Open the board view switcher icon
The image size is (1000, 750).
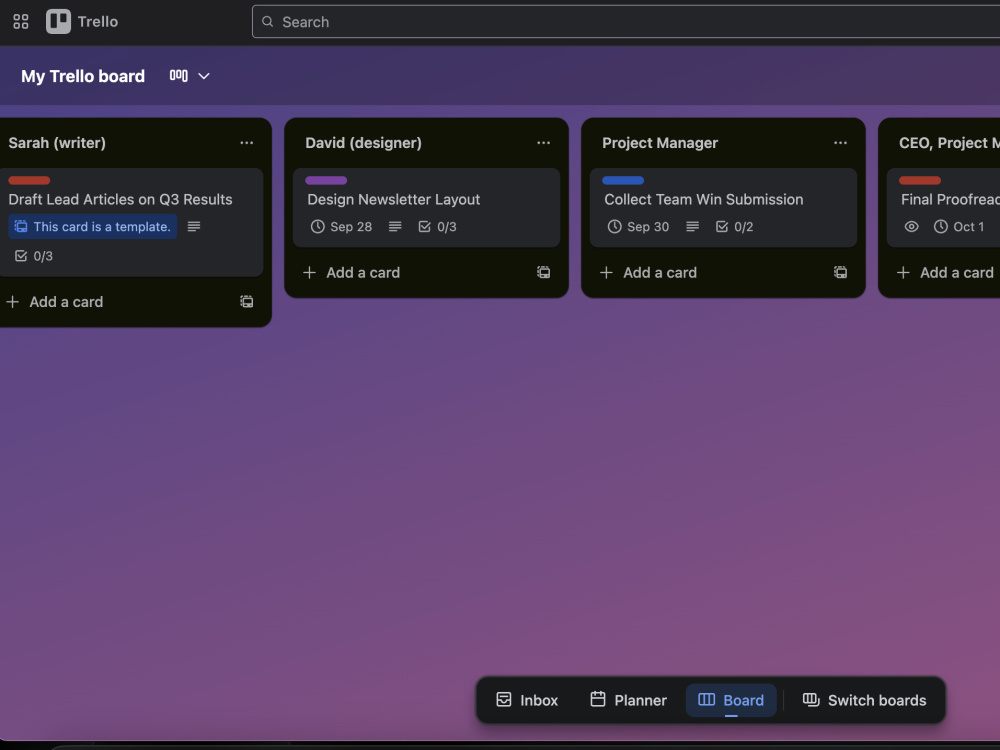click(x=179, y=76)
